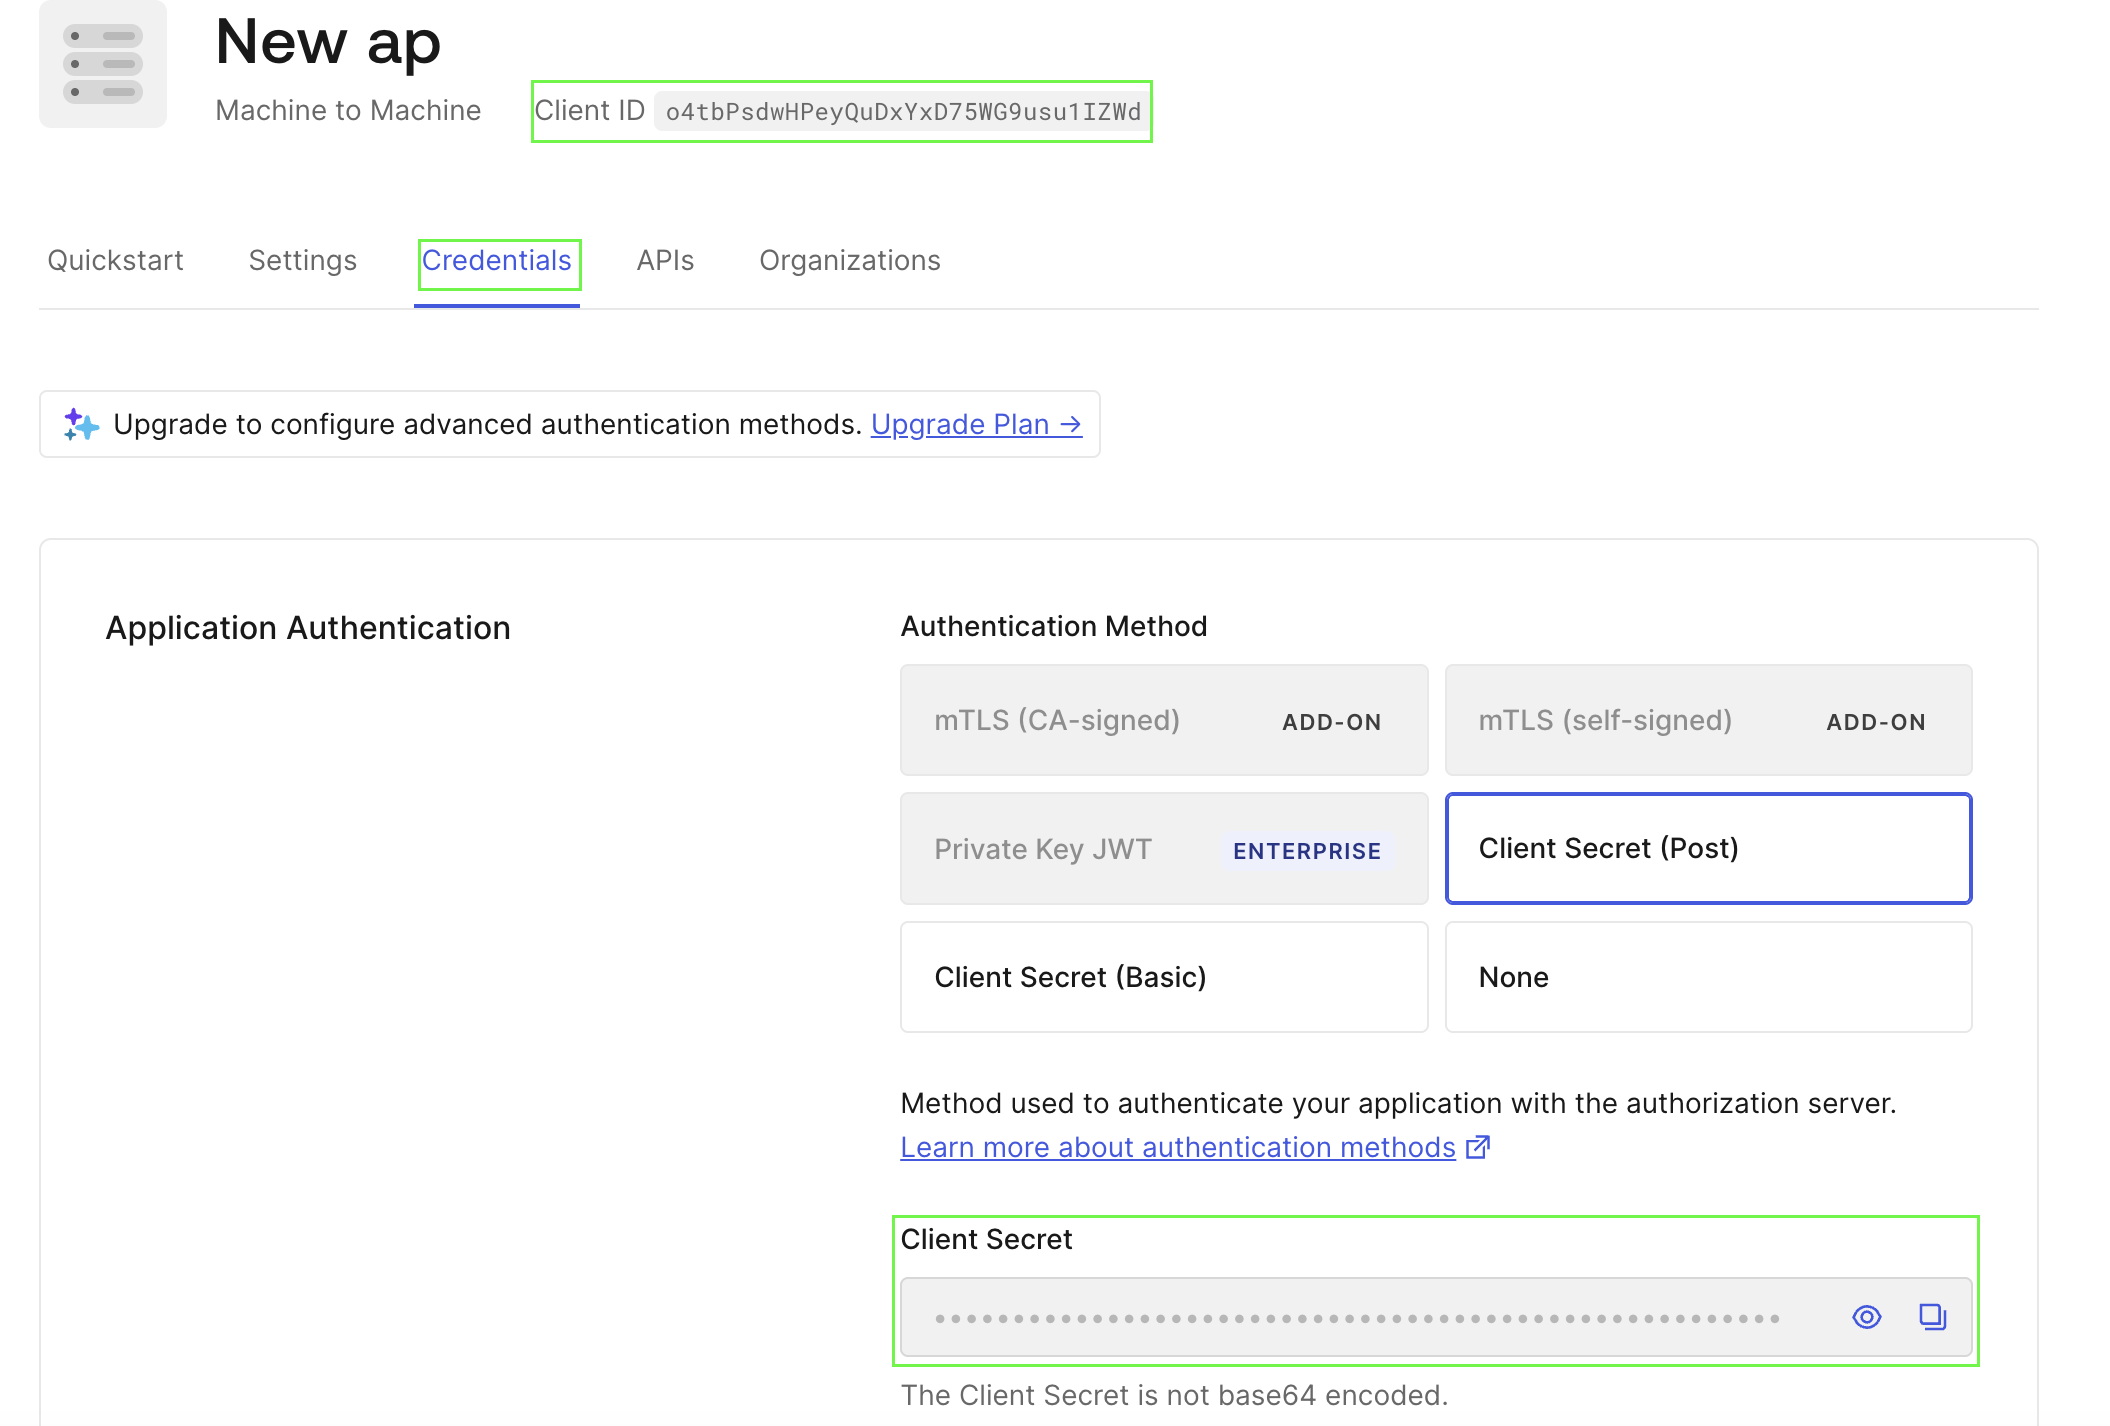Click the Machine to Machine app icon
This screenshot has height=1426, width=2110.
tap(103, 64)
